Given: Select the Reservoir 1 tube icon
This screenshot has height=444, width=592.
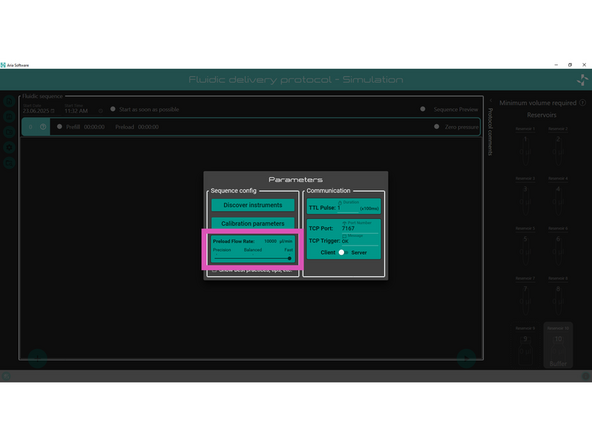Looking at the screenshot, I should coord(525,150).
